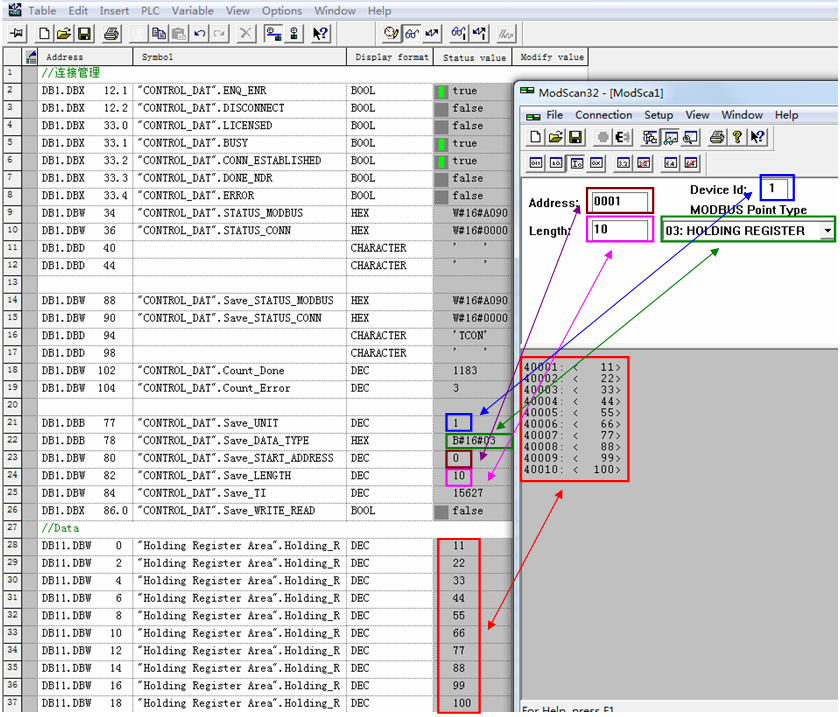
Task: Open the Variable menu
Action: point(192,11)
